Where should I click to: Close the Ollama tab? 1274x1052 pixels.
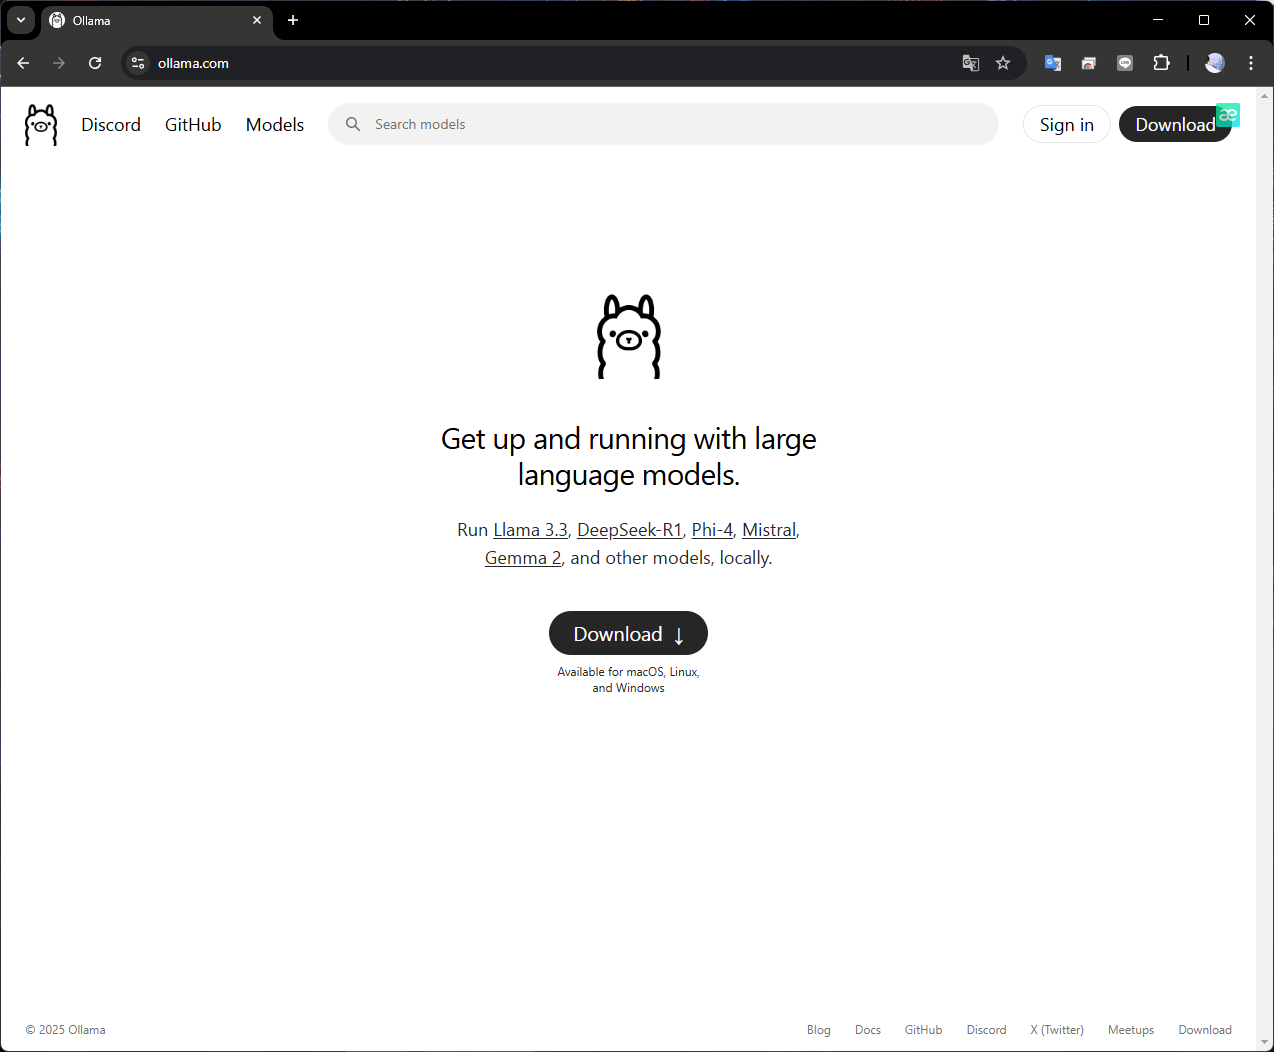click(257, 20)
